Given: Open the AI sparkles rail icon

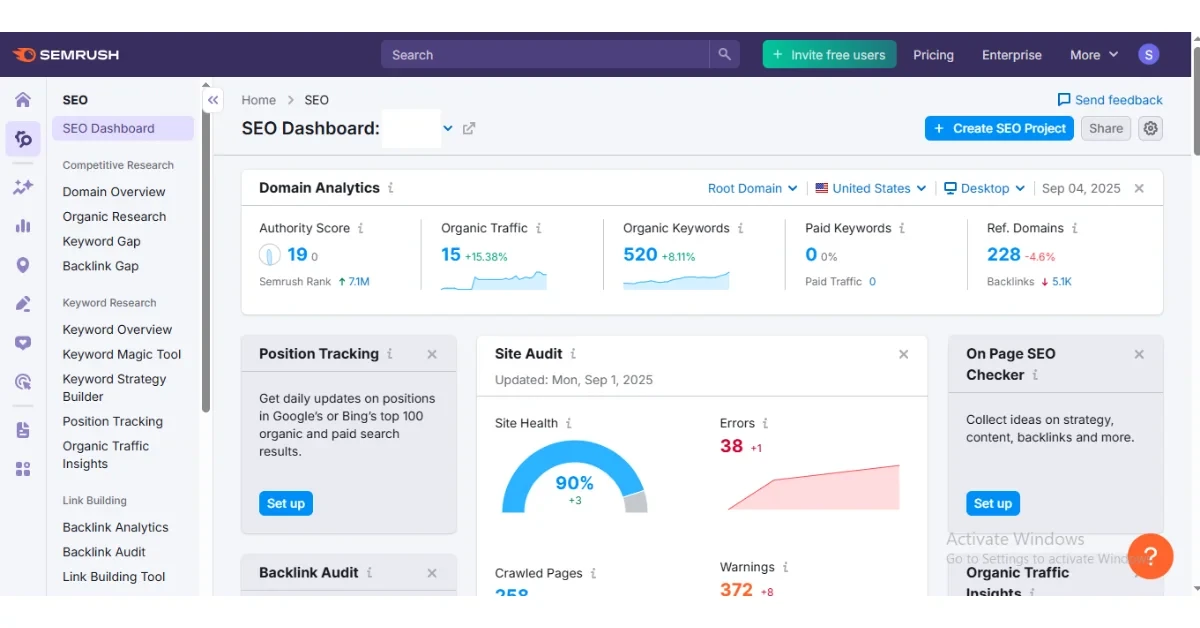Looking at the screenshot, I should [x=23, y=187].
